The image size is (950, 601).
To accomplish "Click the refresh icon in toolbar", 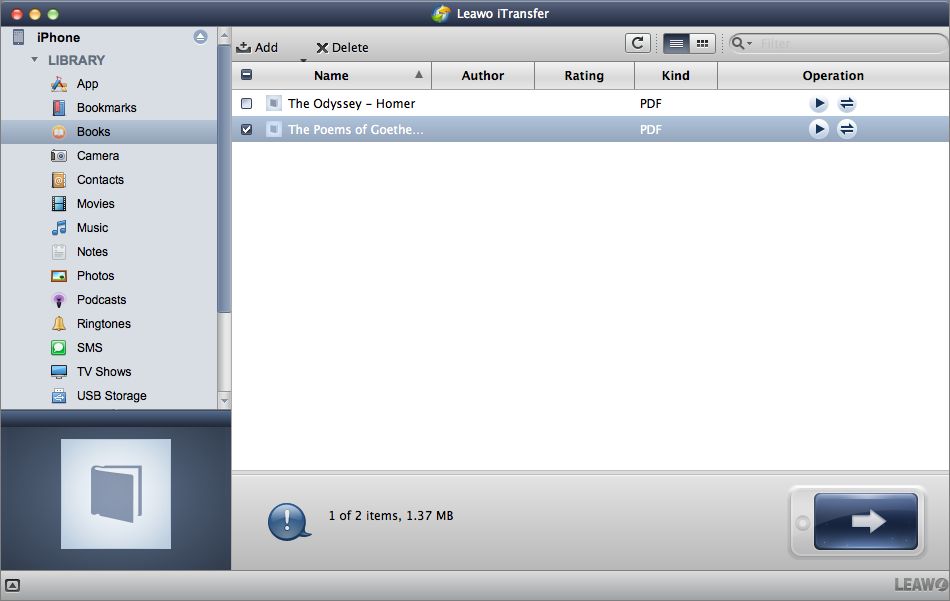I will pyautogui.click(x=637, y=43).
